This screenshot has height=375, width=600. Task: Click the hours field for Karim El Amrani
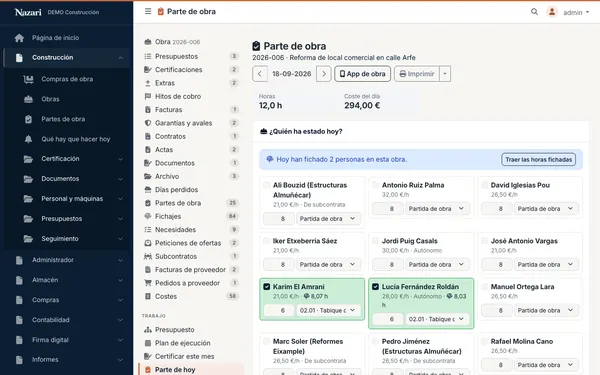pyautogui.click(x=279, y=310)
